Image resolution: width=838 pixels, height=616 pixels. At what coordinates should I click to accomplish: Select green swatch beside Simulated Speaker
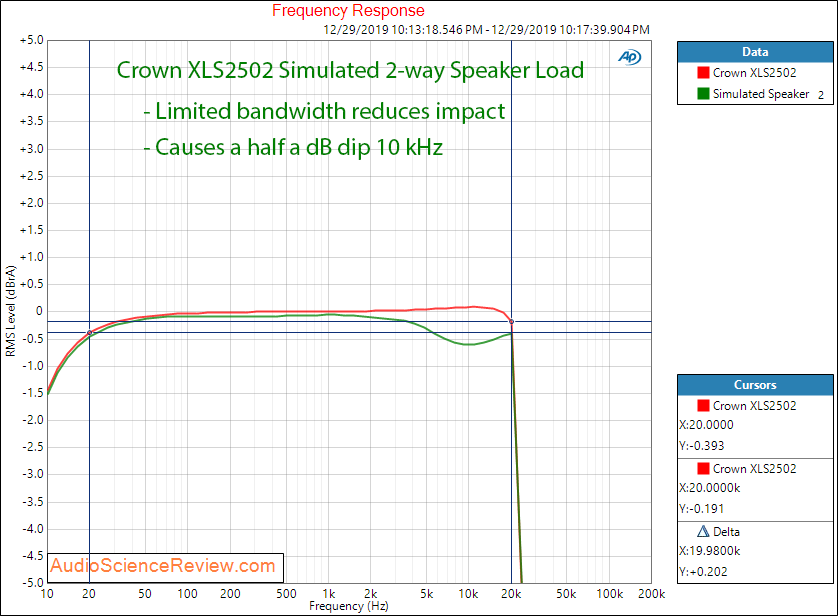[703, 94]
